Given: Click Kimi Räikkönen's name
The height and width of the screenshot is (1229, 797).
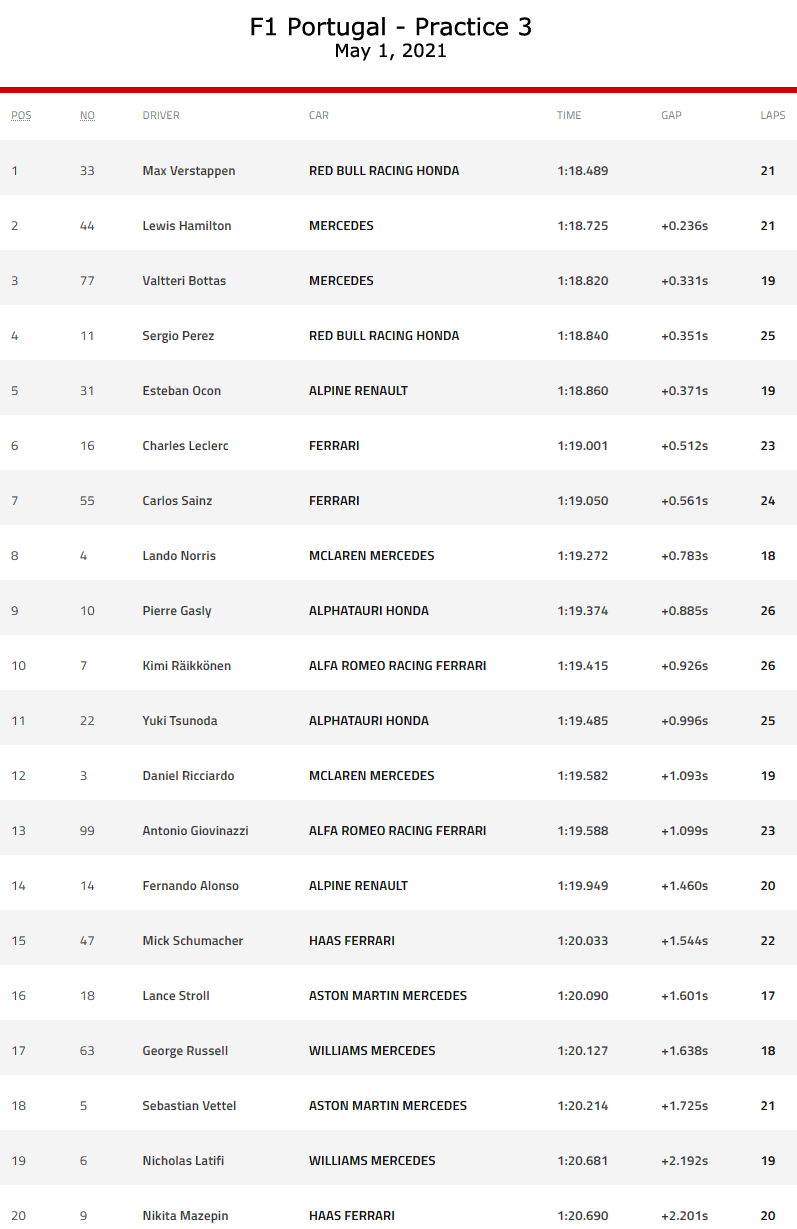Looking at the screenshot, I should [x=187, y=666].
